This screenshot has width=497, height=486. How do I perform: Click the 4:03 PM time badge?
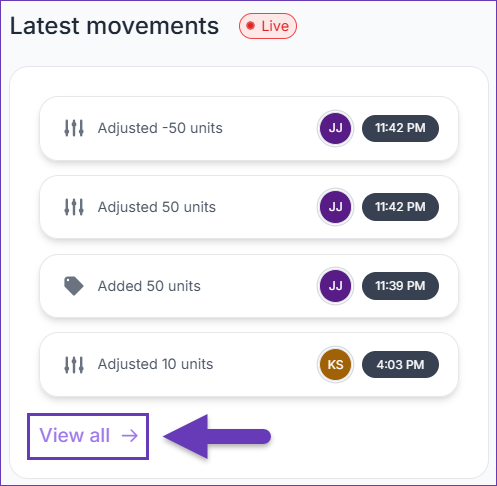pyautogui.click(x=400, y=365)
